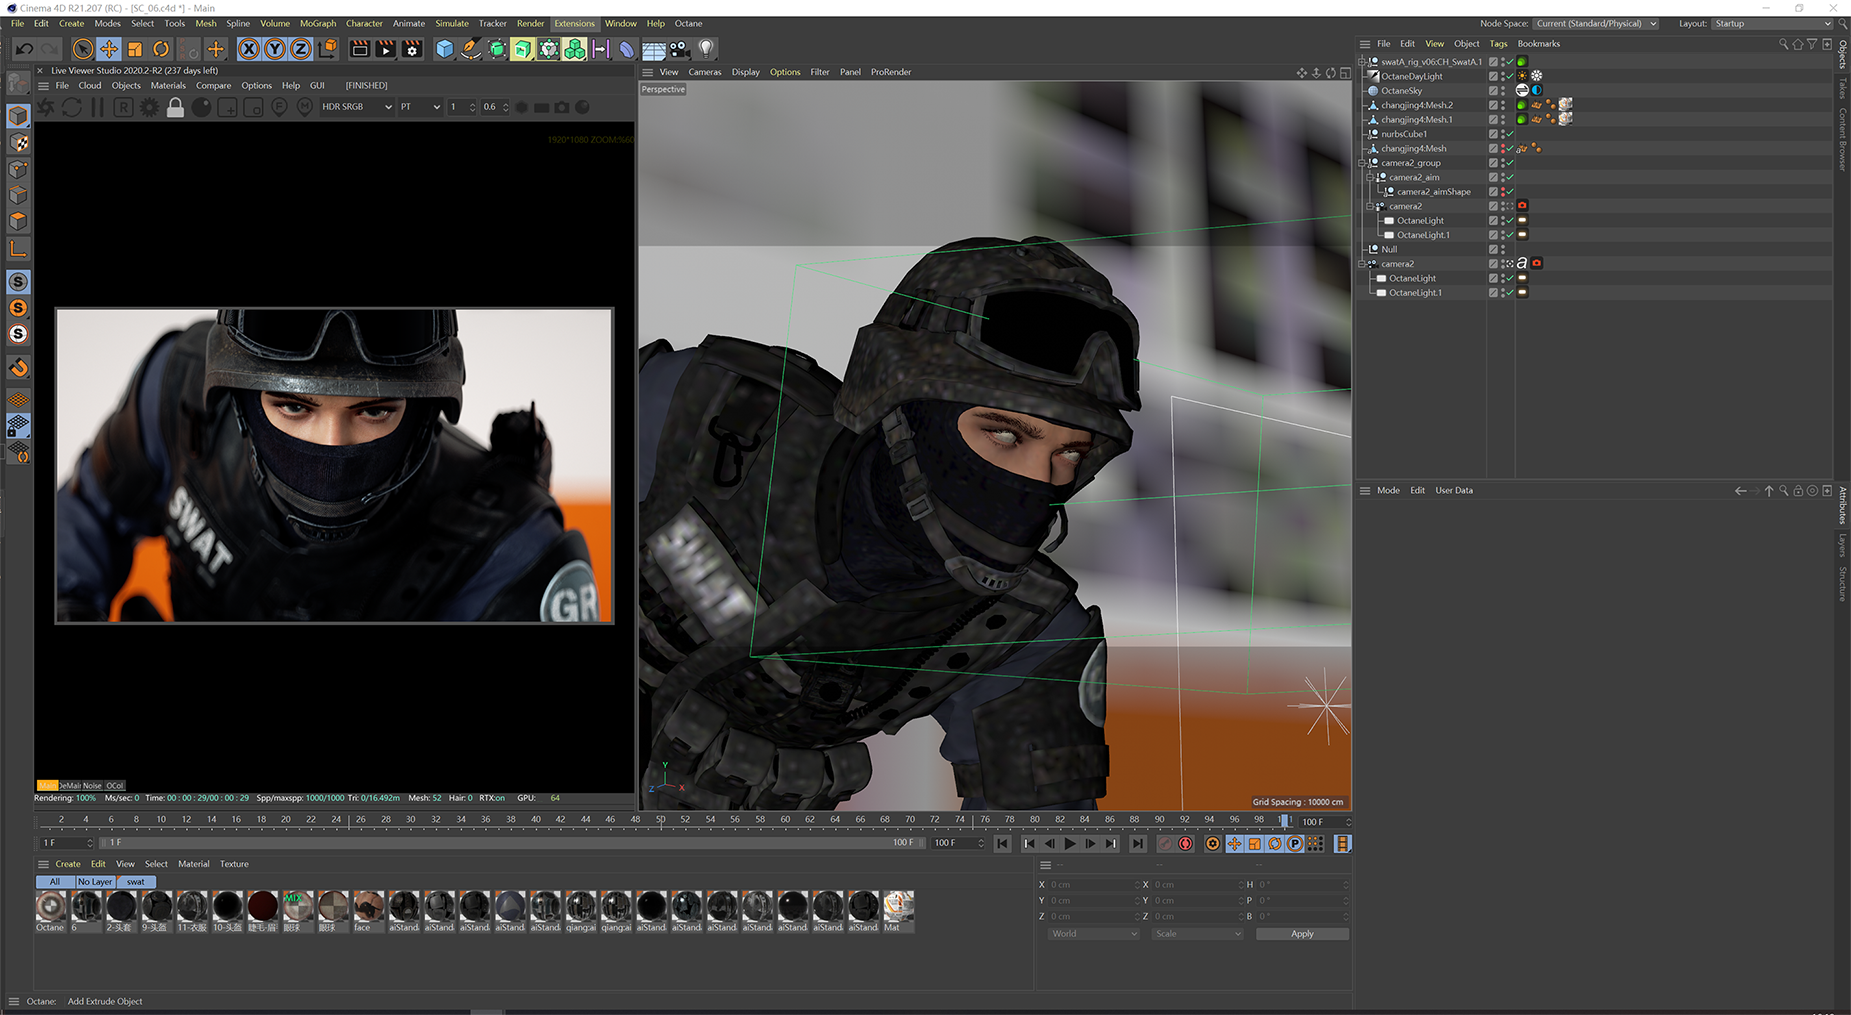Viewport: 1851px width, 1015px height.
Task: Search objects with magnifier in Object Manager
Action: coord(1783,44)
